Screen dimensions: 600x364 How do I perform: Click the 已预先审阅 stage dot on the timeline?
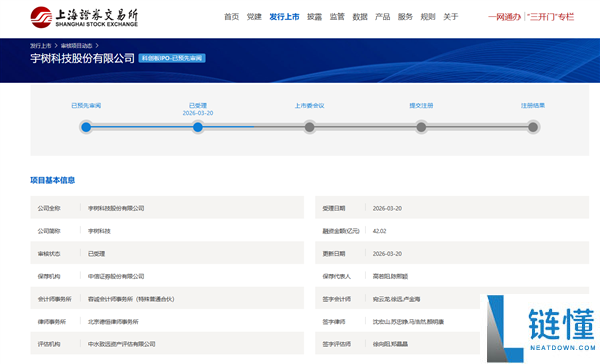86,127
